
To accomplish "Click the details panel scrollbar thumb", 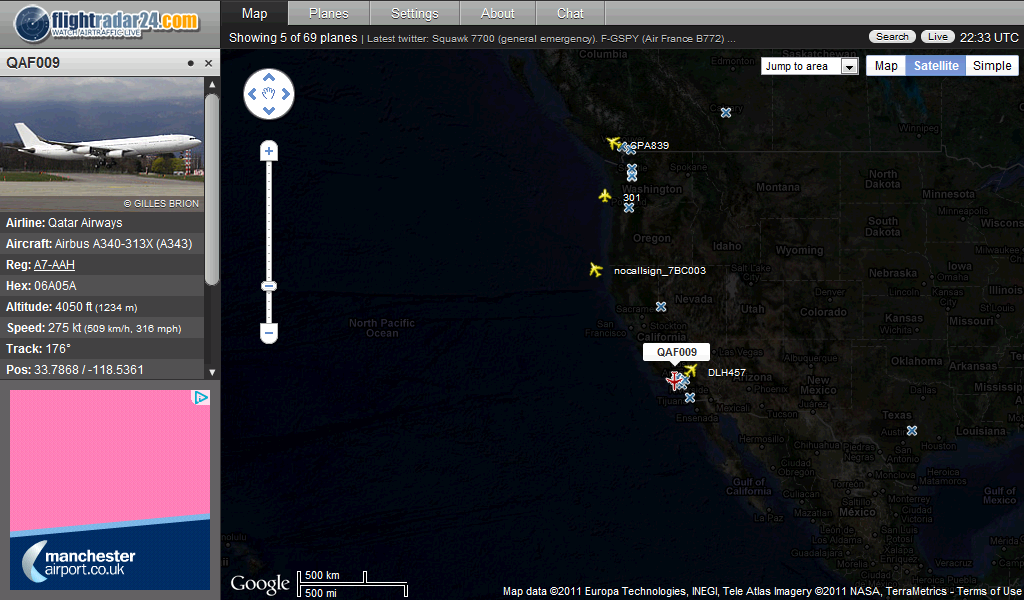I will point(212,189).
